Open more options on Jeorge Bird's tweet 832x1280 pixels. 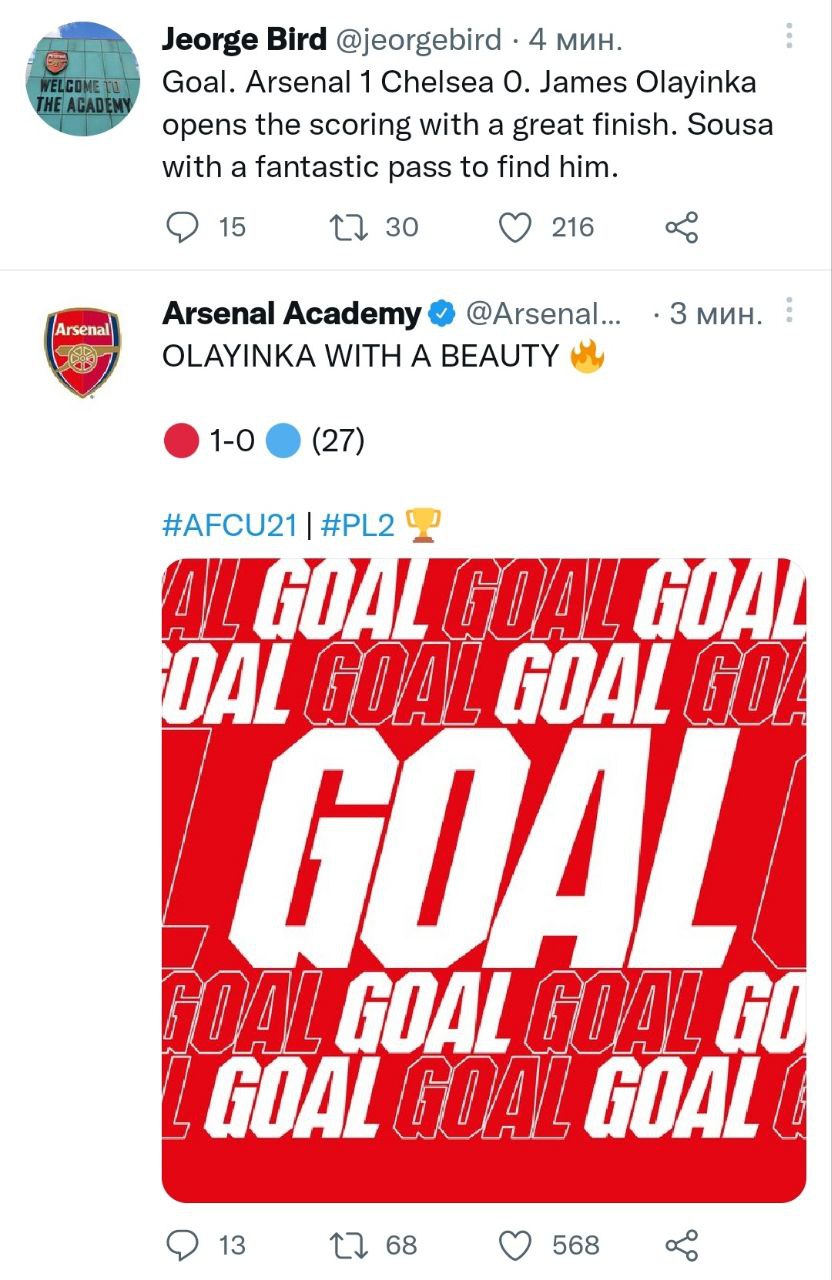[790, 37]
